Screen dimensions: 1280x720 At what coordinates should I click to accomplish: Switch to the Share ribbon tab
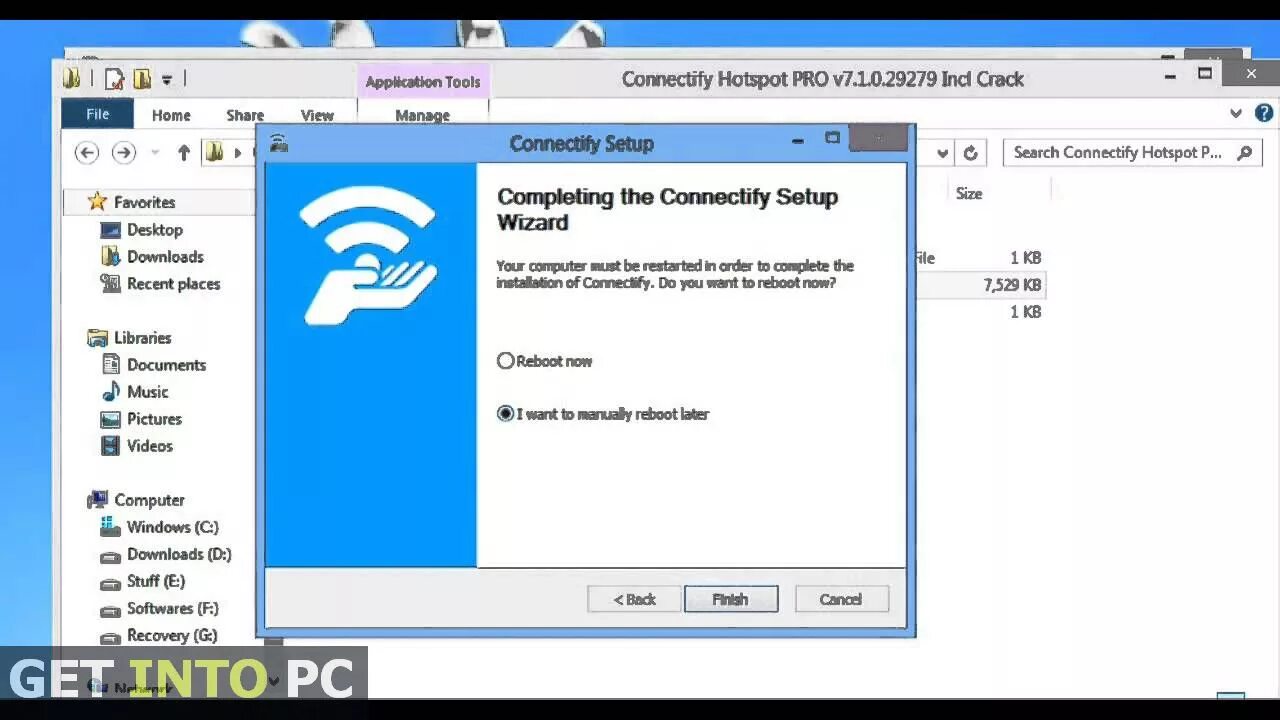tap(245, 115)
